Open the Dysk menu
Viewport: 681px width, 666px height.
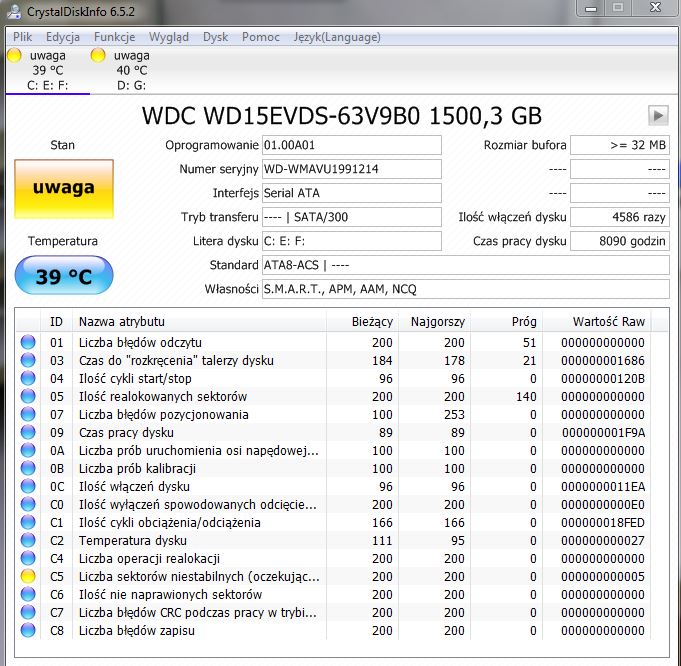215,37
